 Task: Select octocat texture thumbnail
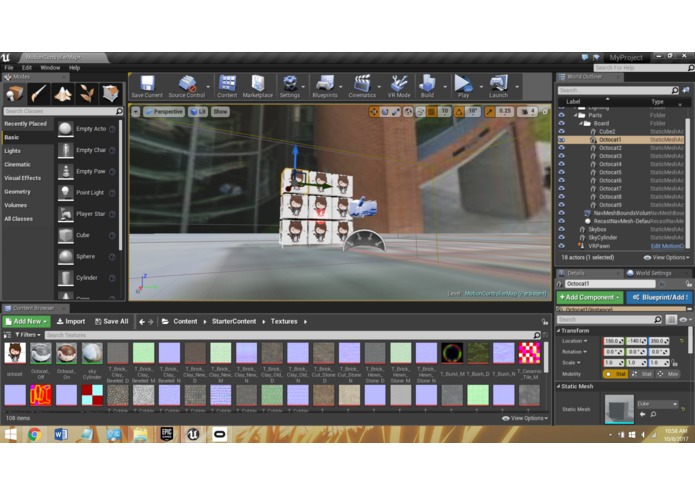pos(15,353)
